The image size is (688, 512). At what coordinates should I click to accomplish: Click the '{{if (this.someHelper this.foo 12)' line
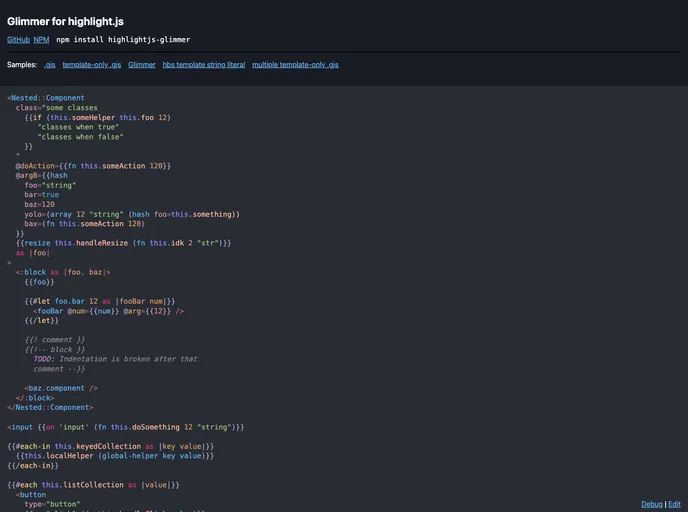pyautogui.click(x=97, y=117)
